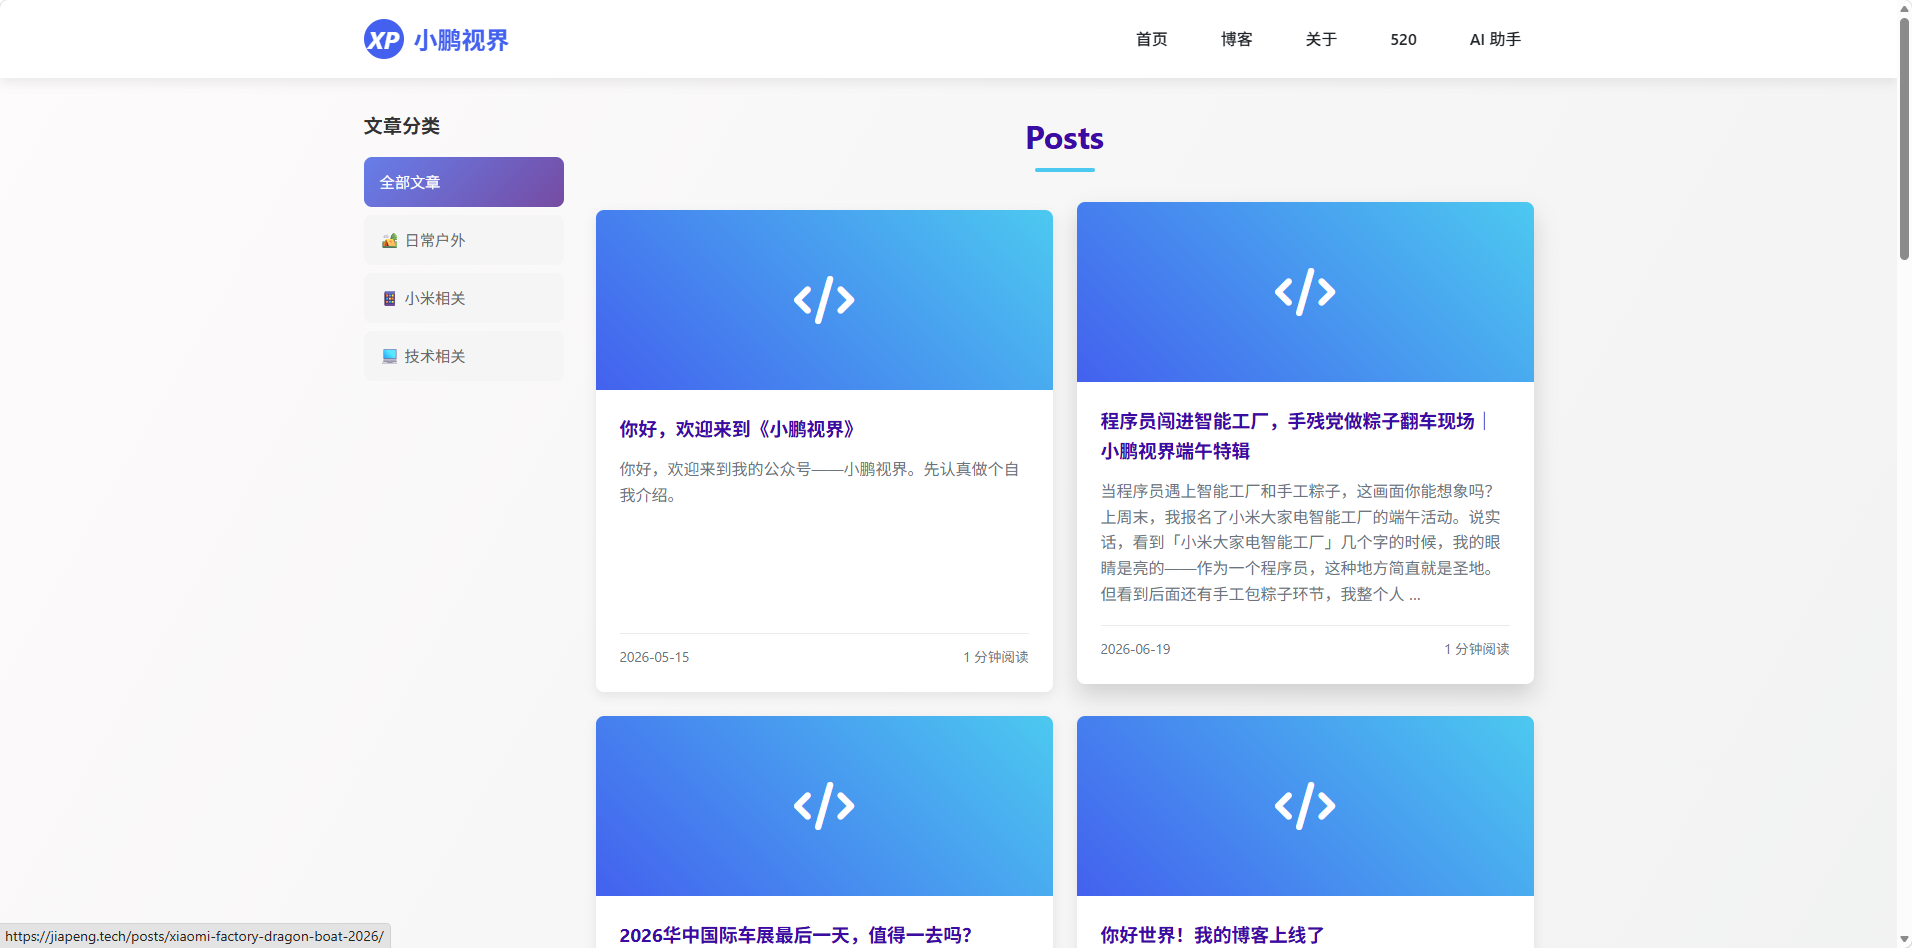Open post 2026华中国际车展最后一天

pos(796,935)
